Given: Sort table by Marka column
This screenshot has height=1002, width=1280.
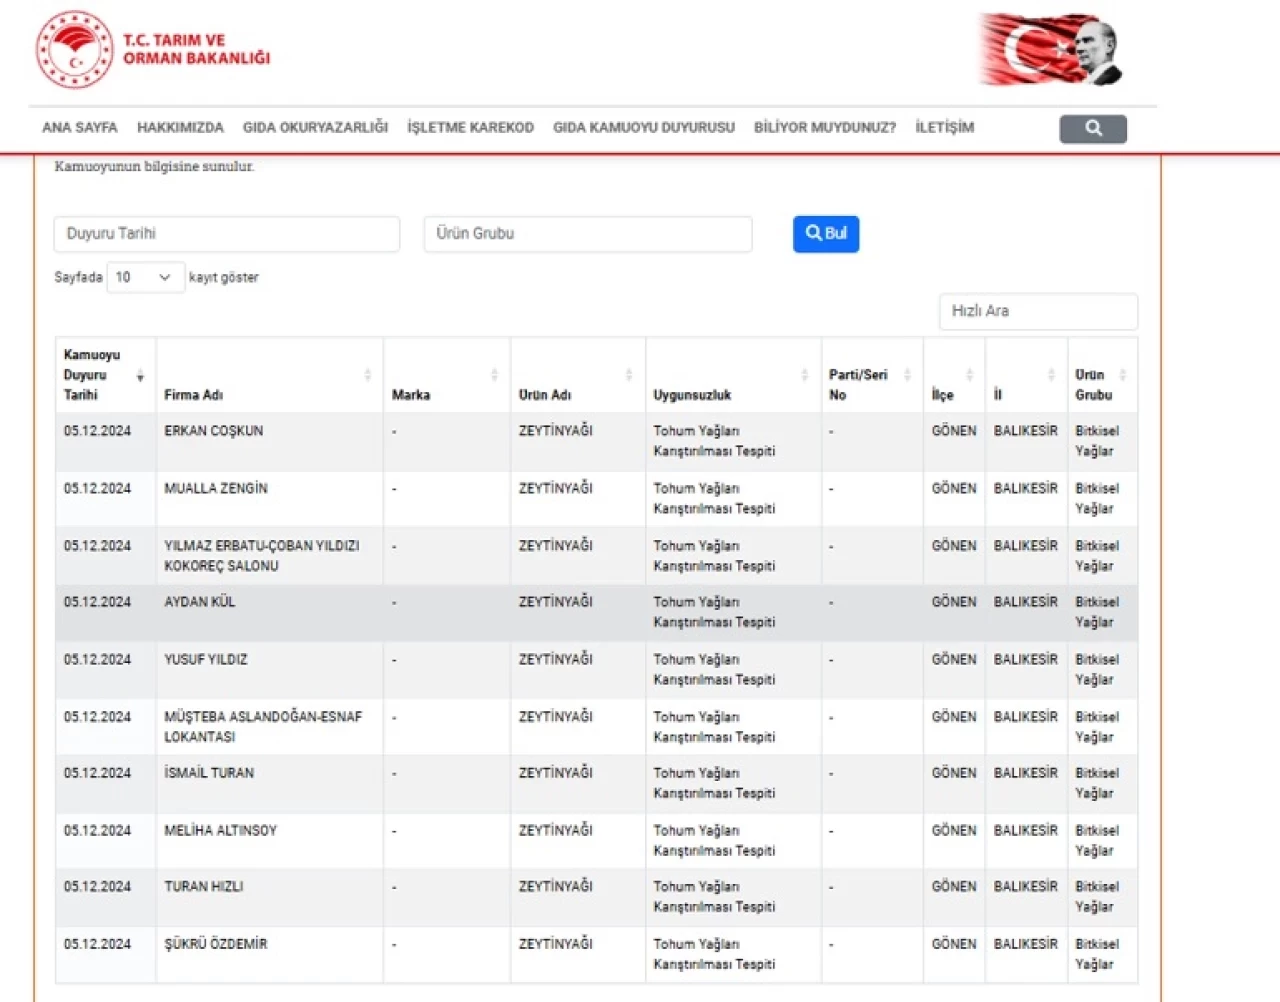Looking at the screenshot, I should point(446,375).
